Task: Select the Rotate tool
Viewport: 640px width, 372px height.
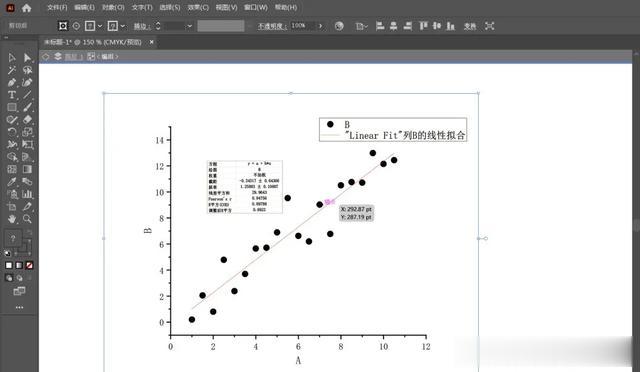Action: [x=11, y=132]
